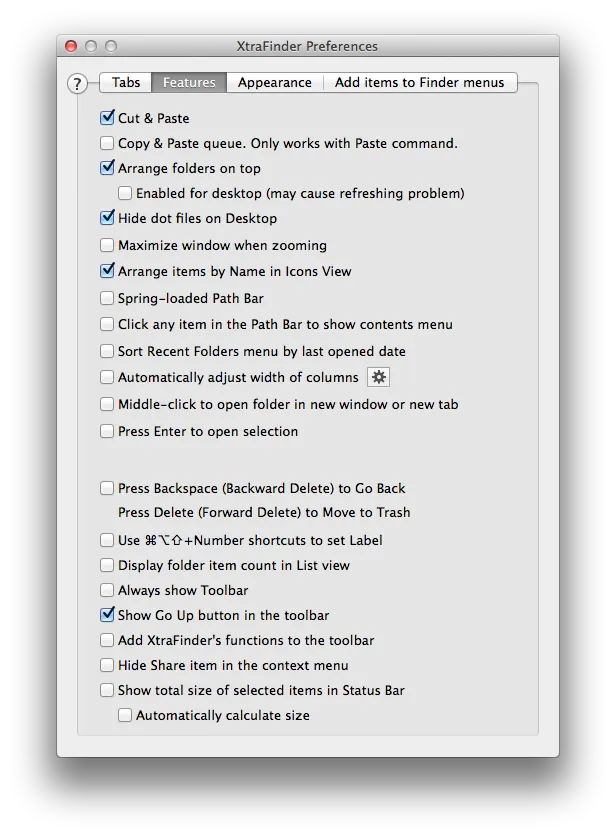Turn on Always show Toolbar

pos(108,590)
